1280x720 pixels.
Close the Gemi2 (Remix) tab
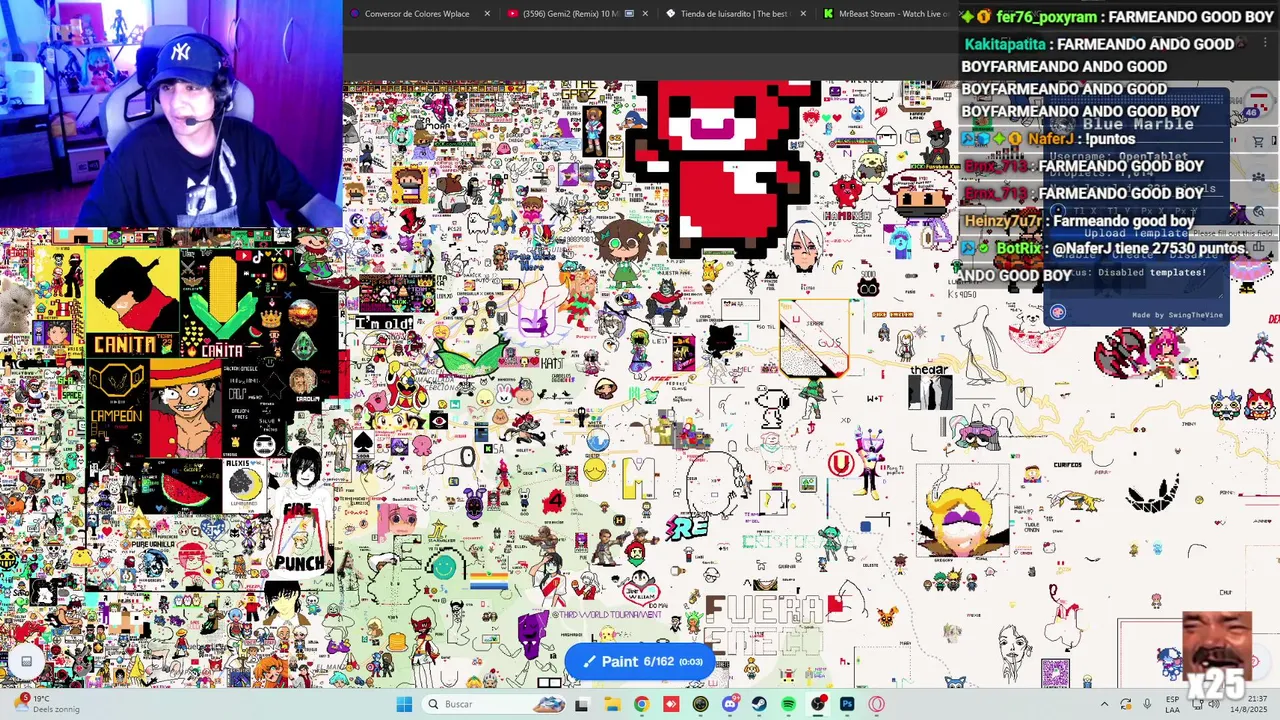(x=644, y=14)
